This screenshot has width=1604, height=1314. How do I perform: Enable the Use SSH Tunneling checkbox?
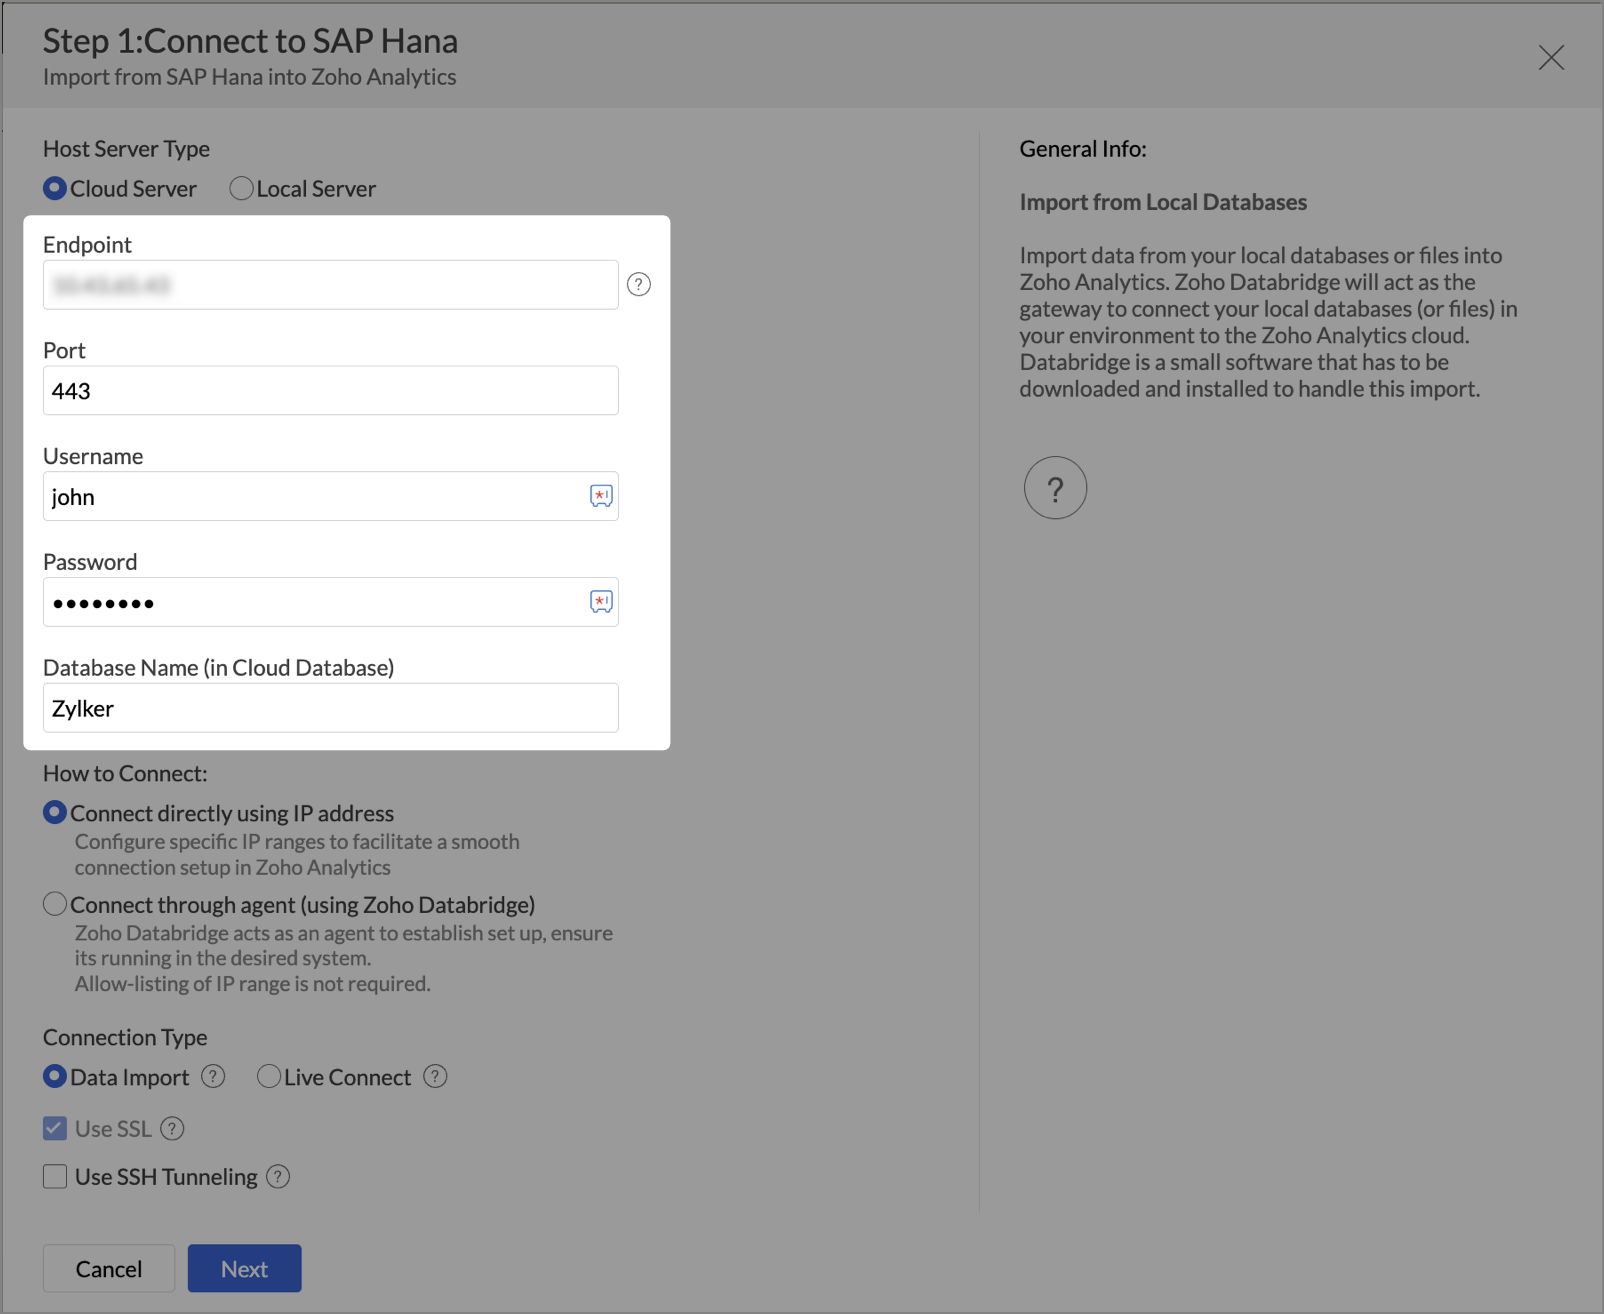click(55, 1177)
